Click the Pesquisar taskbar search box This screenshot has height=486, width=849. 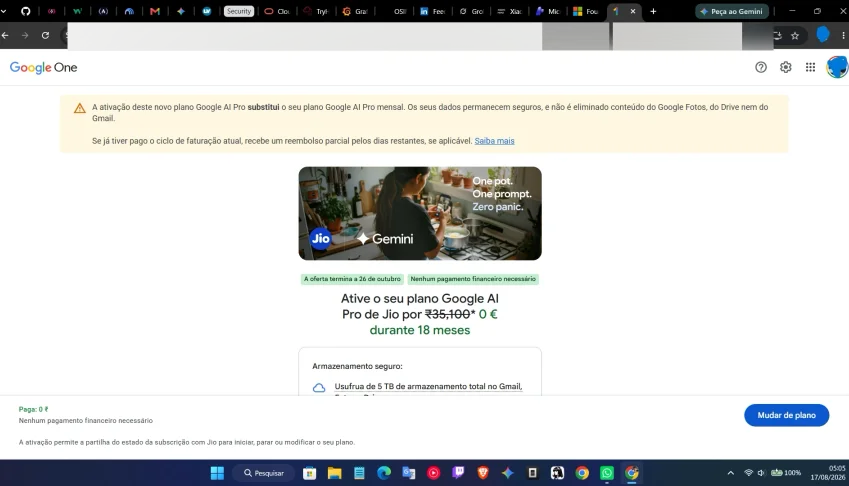263,473
